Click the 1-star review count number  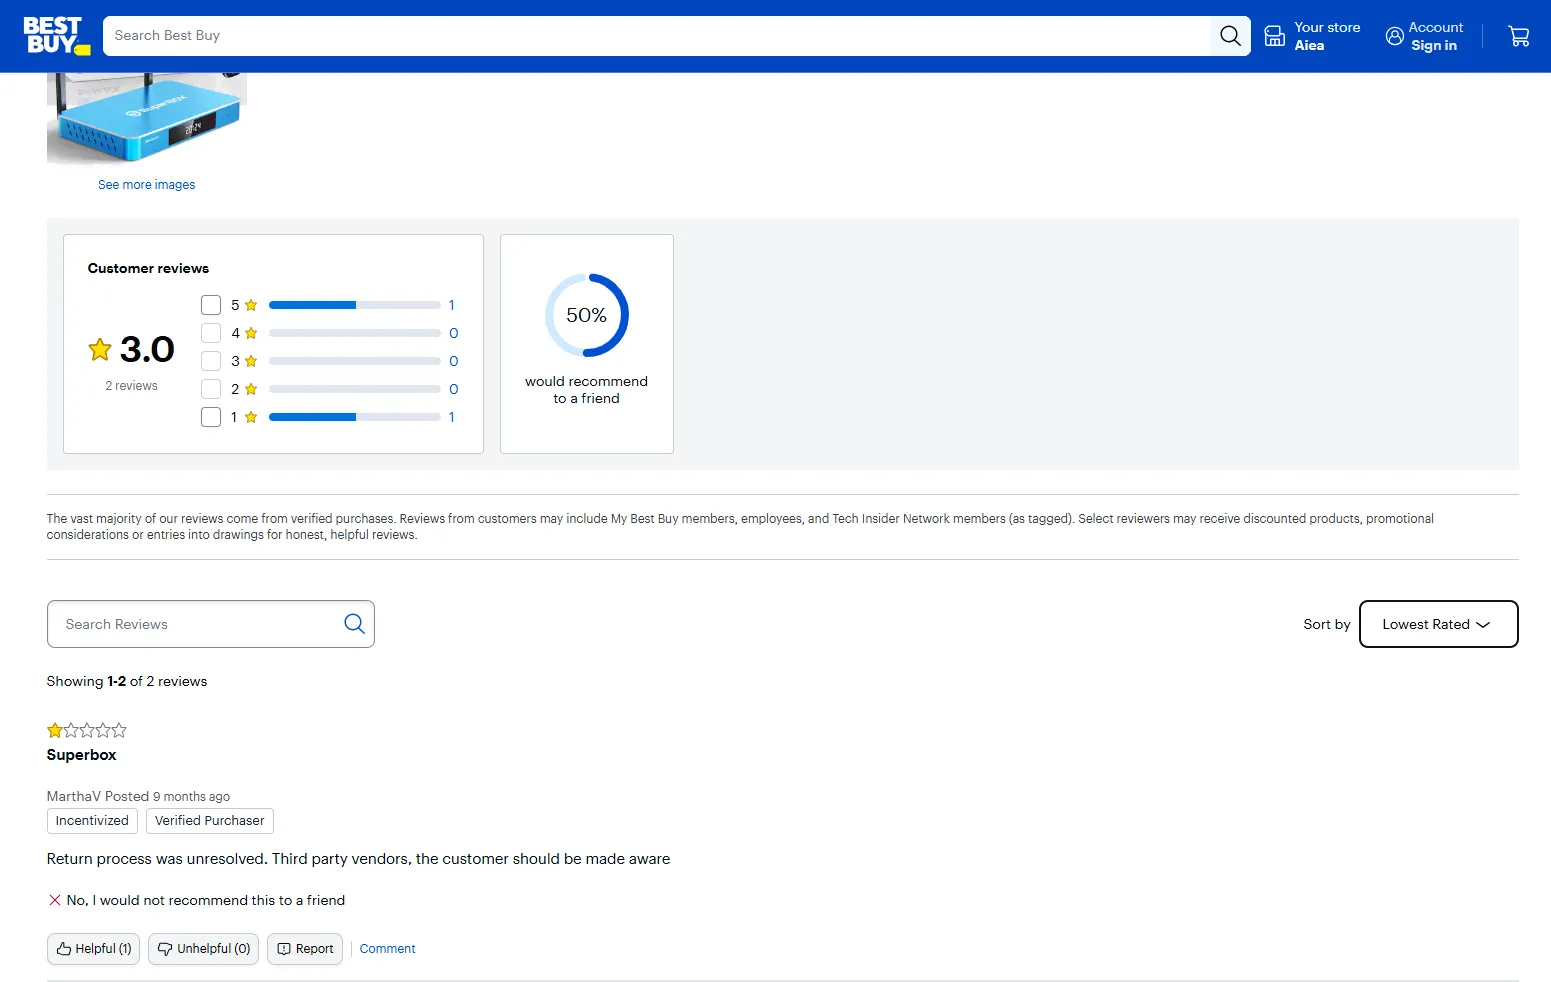[452, 417]
